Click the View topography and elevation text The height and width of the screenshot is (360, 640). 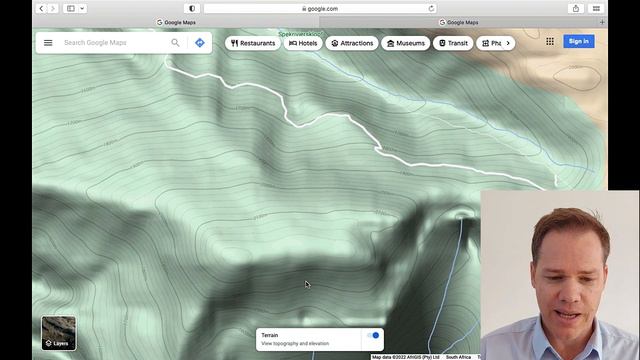click(x=295, y=344)
